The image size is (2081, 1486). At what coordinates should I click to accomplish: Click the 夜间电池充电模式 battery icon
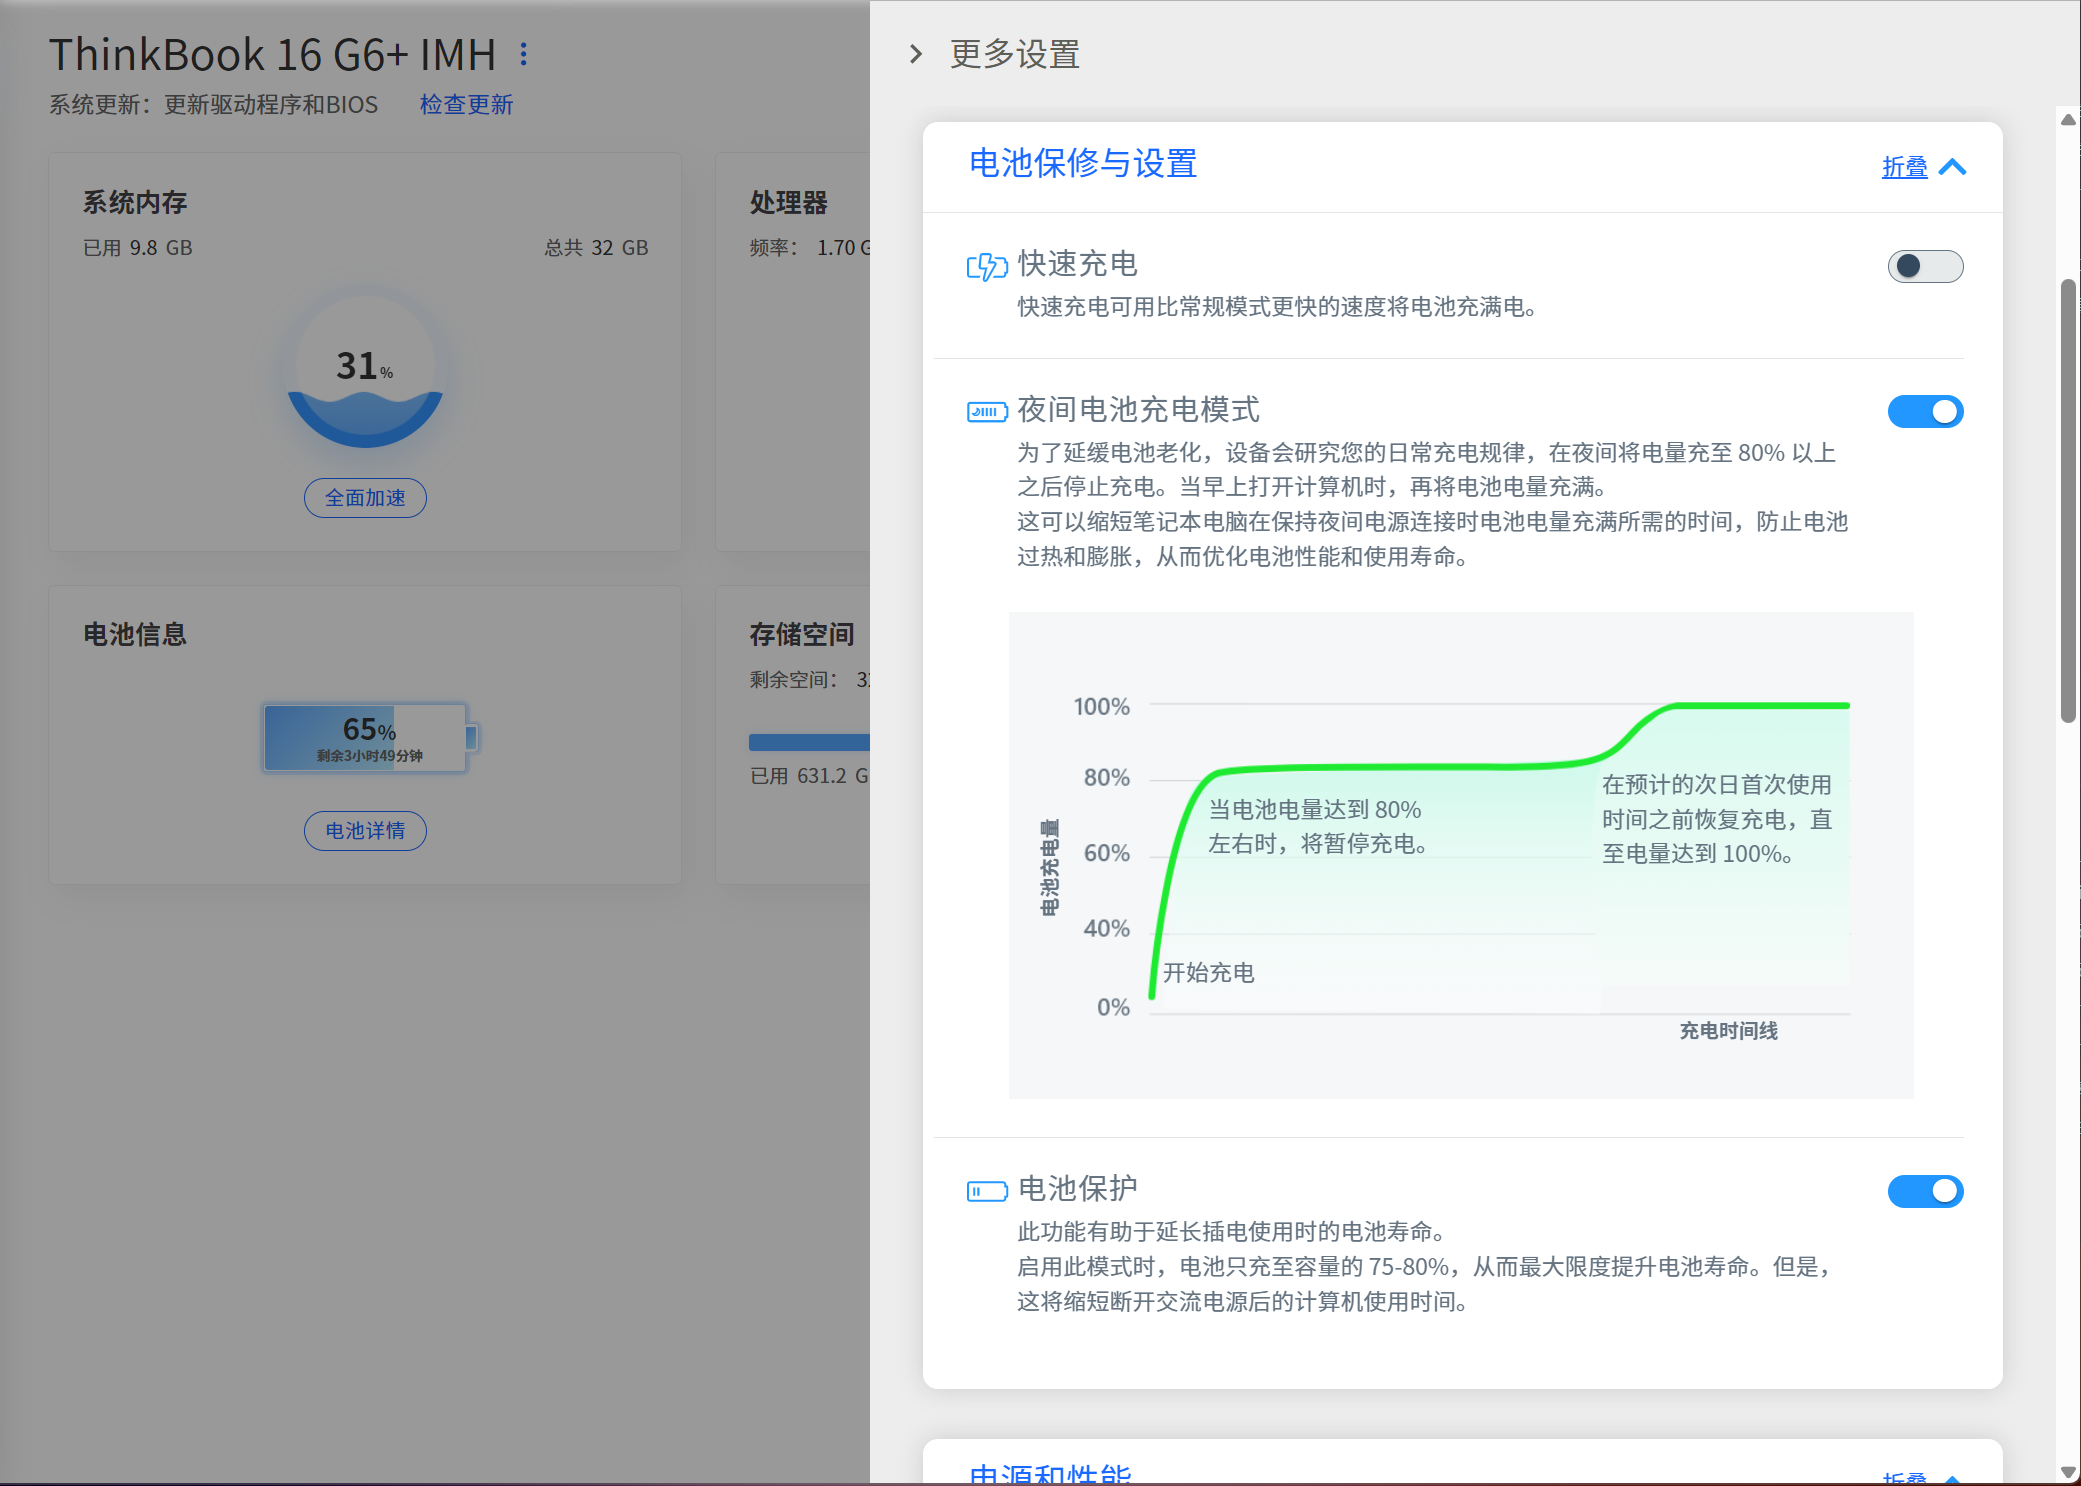(x=987, y=412)
